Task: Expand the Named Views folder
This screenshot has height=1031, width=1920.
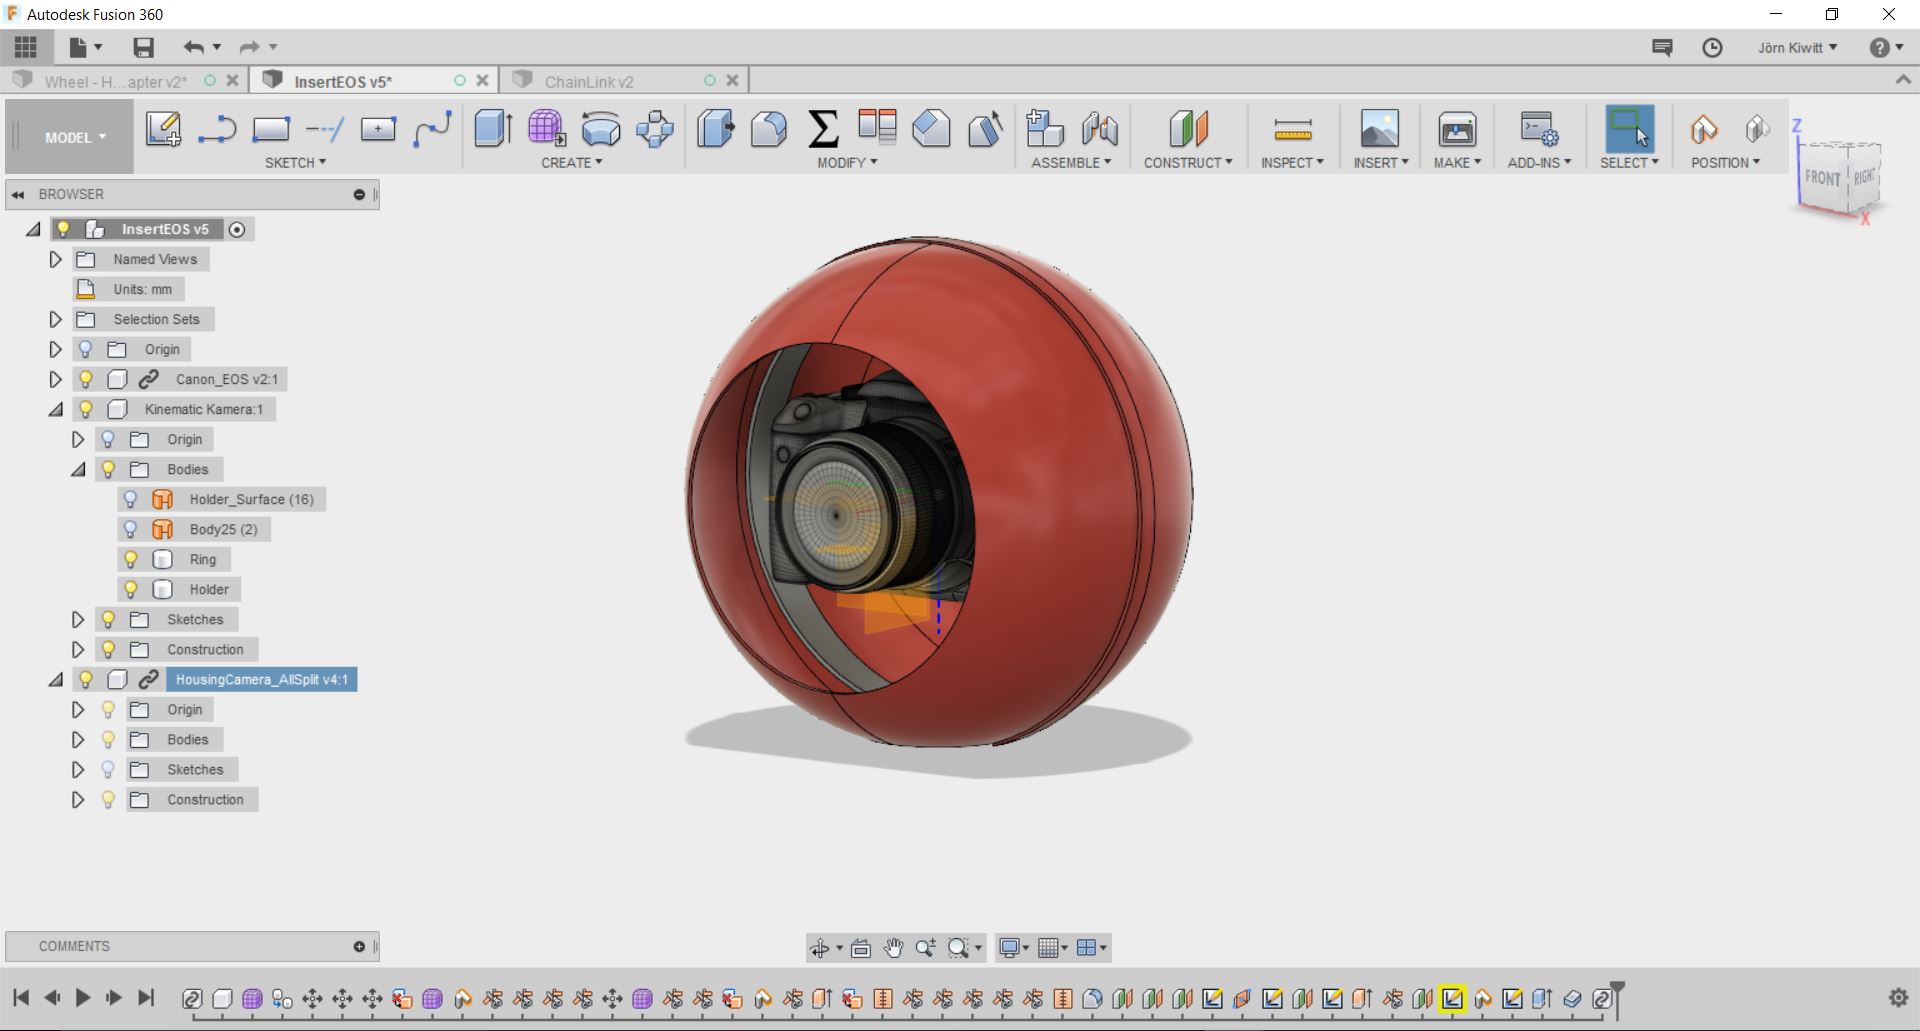Action: (x=55, y=259)
